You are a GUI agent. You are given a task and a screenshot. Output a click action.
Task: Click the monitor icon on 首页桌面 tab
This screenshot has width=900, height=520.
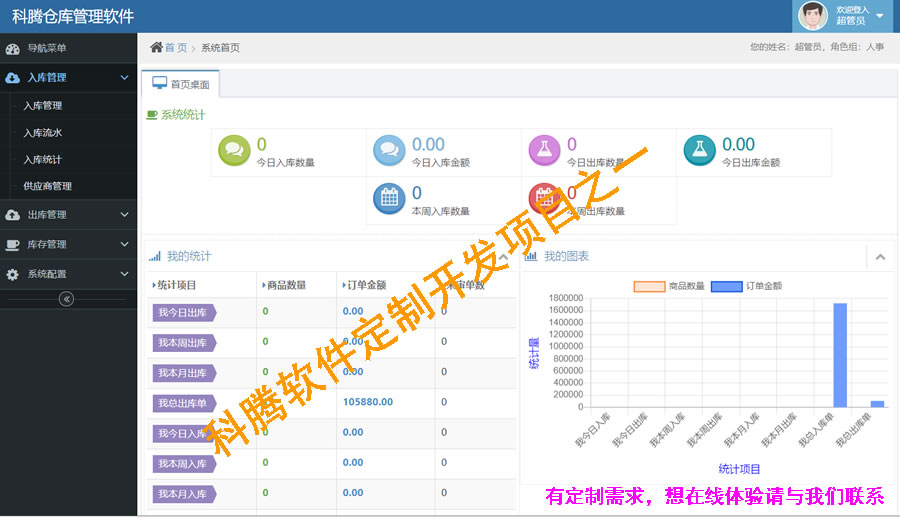click(160, 84)
